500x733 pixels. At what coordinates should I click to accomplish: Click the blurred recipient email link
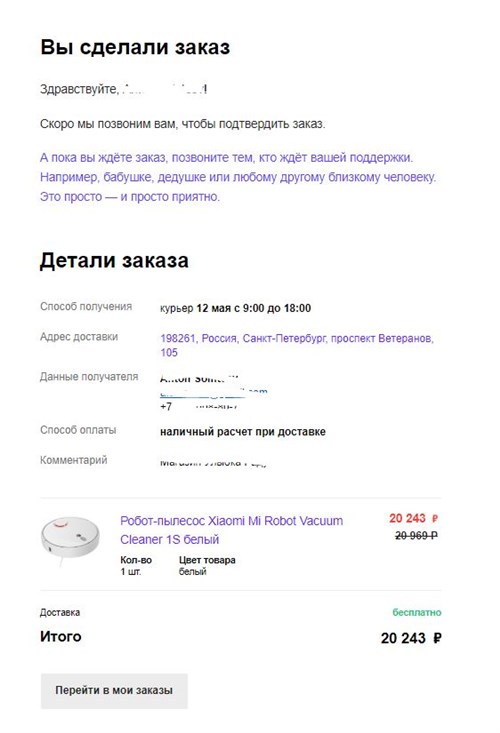click(214, 393)
